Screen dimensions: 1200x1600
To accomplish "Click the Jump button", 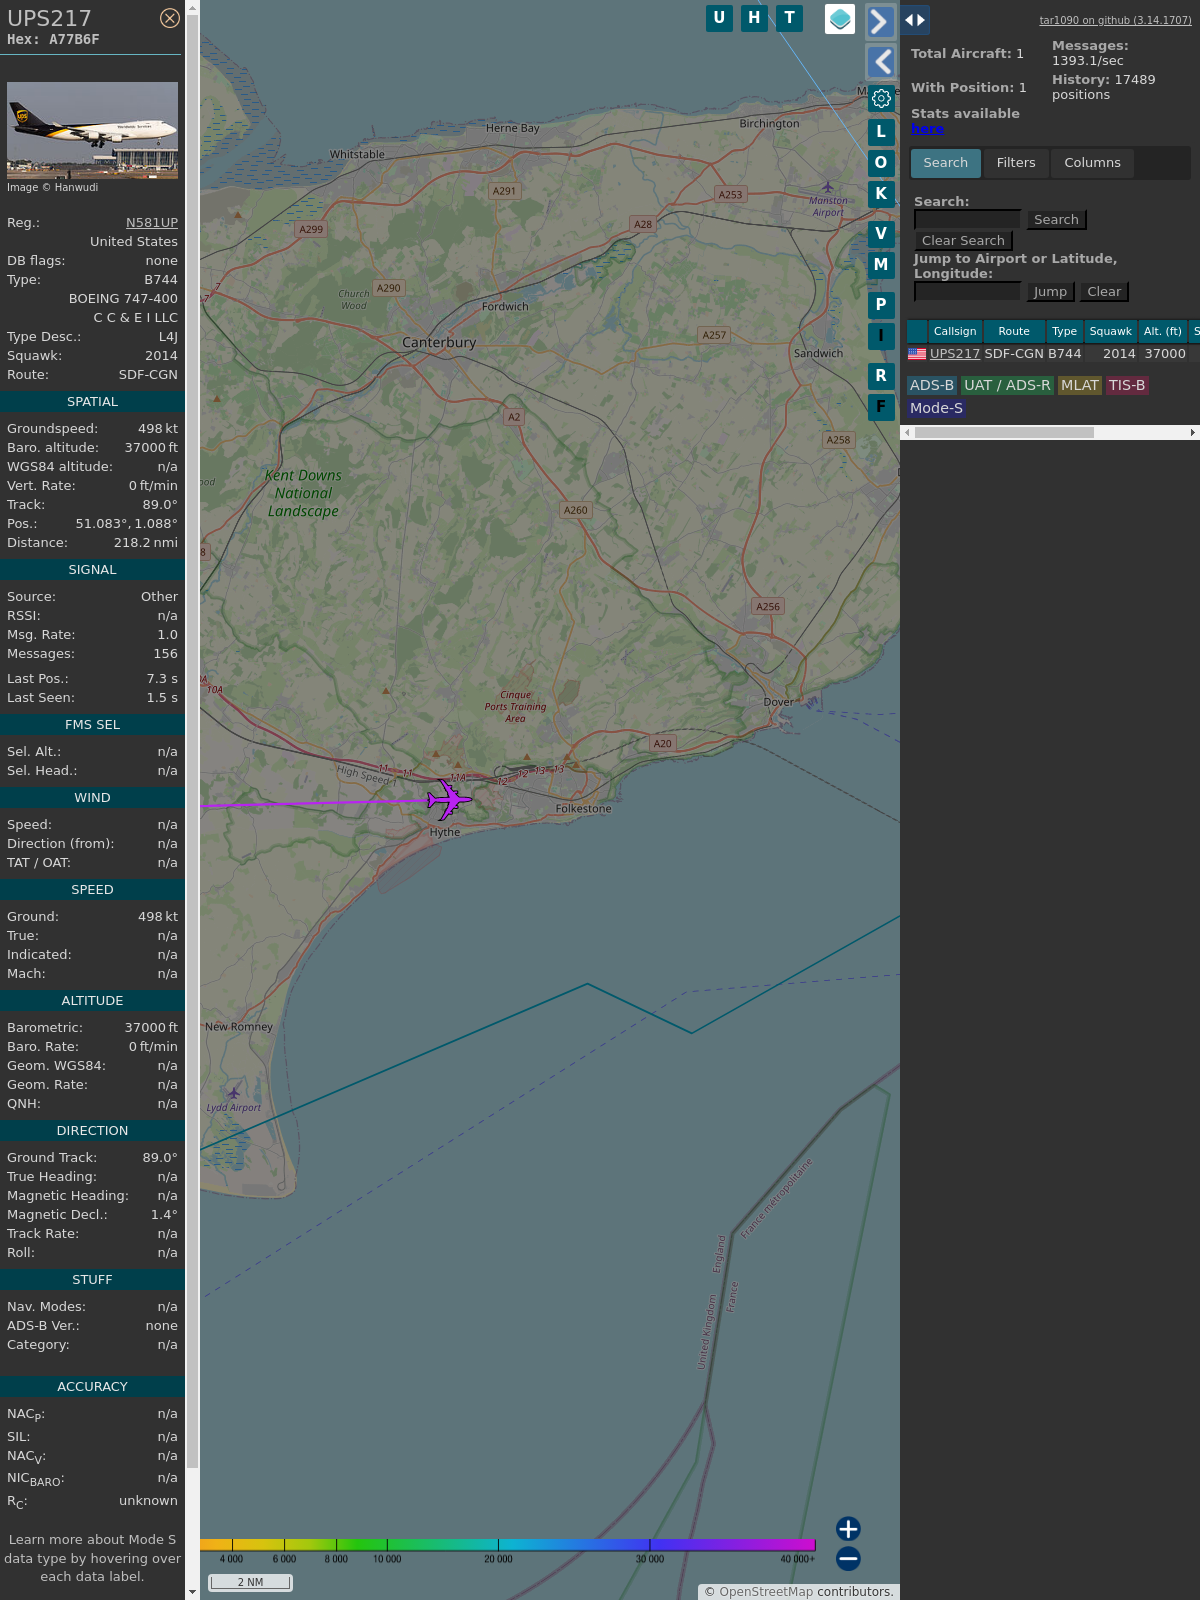I will point(1050,292).
